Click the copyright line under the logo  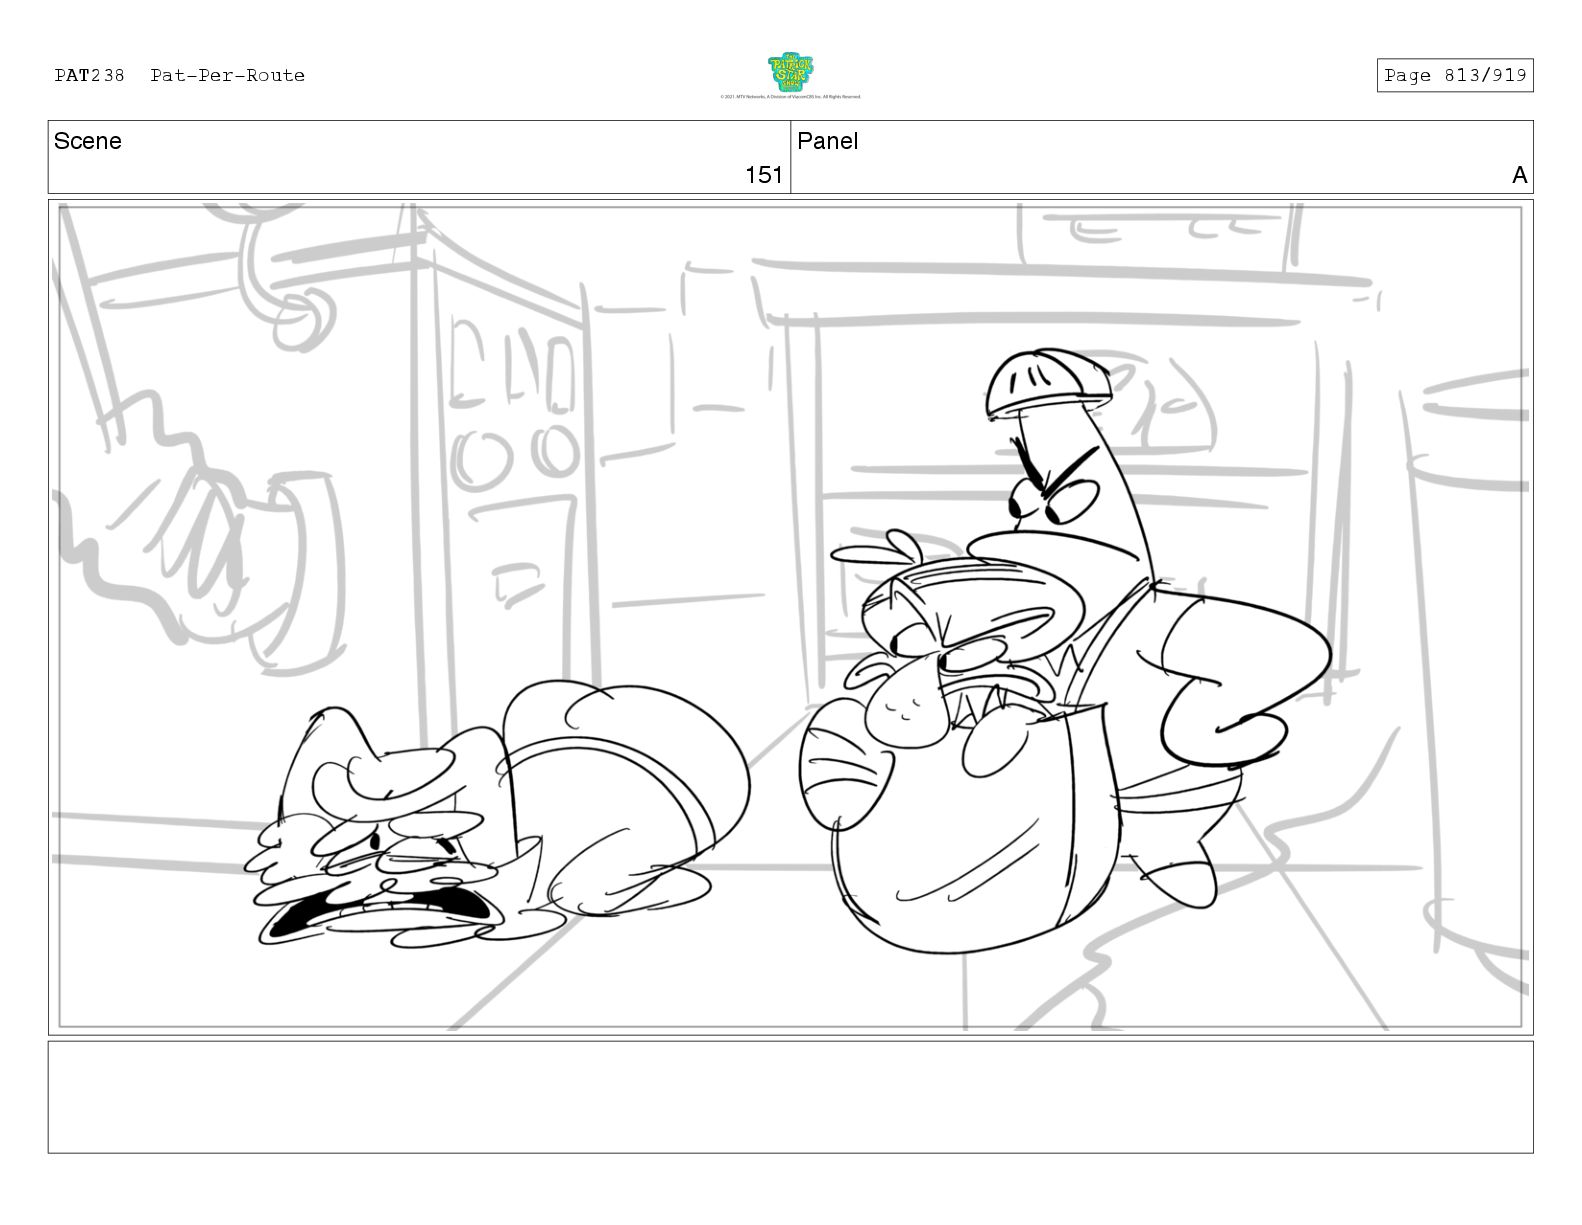[790, 97]
